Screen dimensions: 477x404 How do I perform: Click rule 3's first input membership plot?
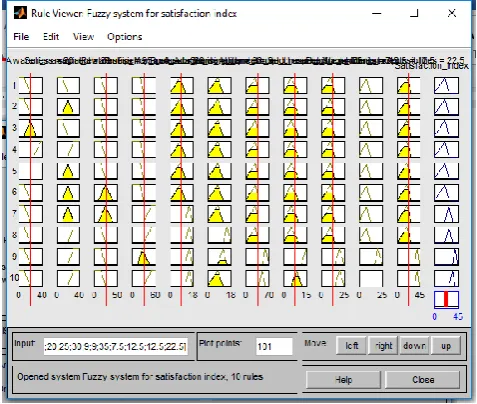[31, 128]
